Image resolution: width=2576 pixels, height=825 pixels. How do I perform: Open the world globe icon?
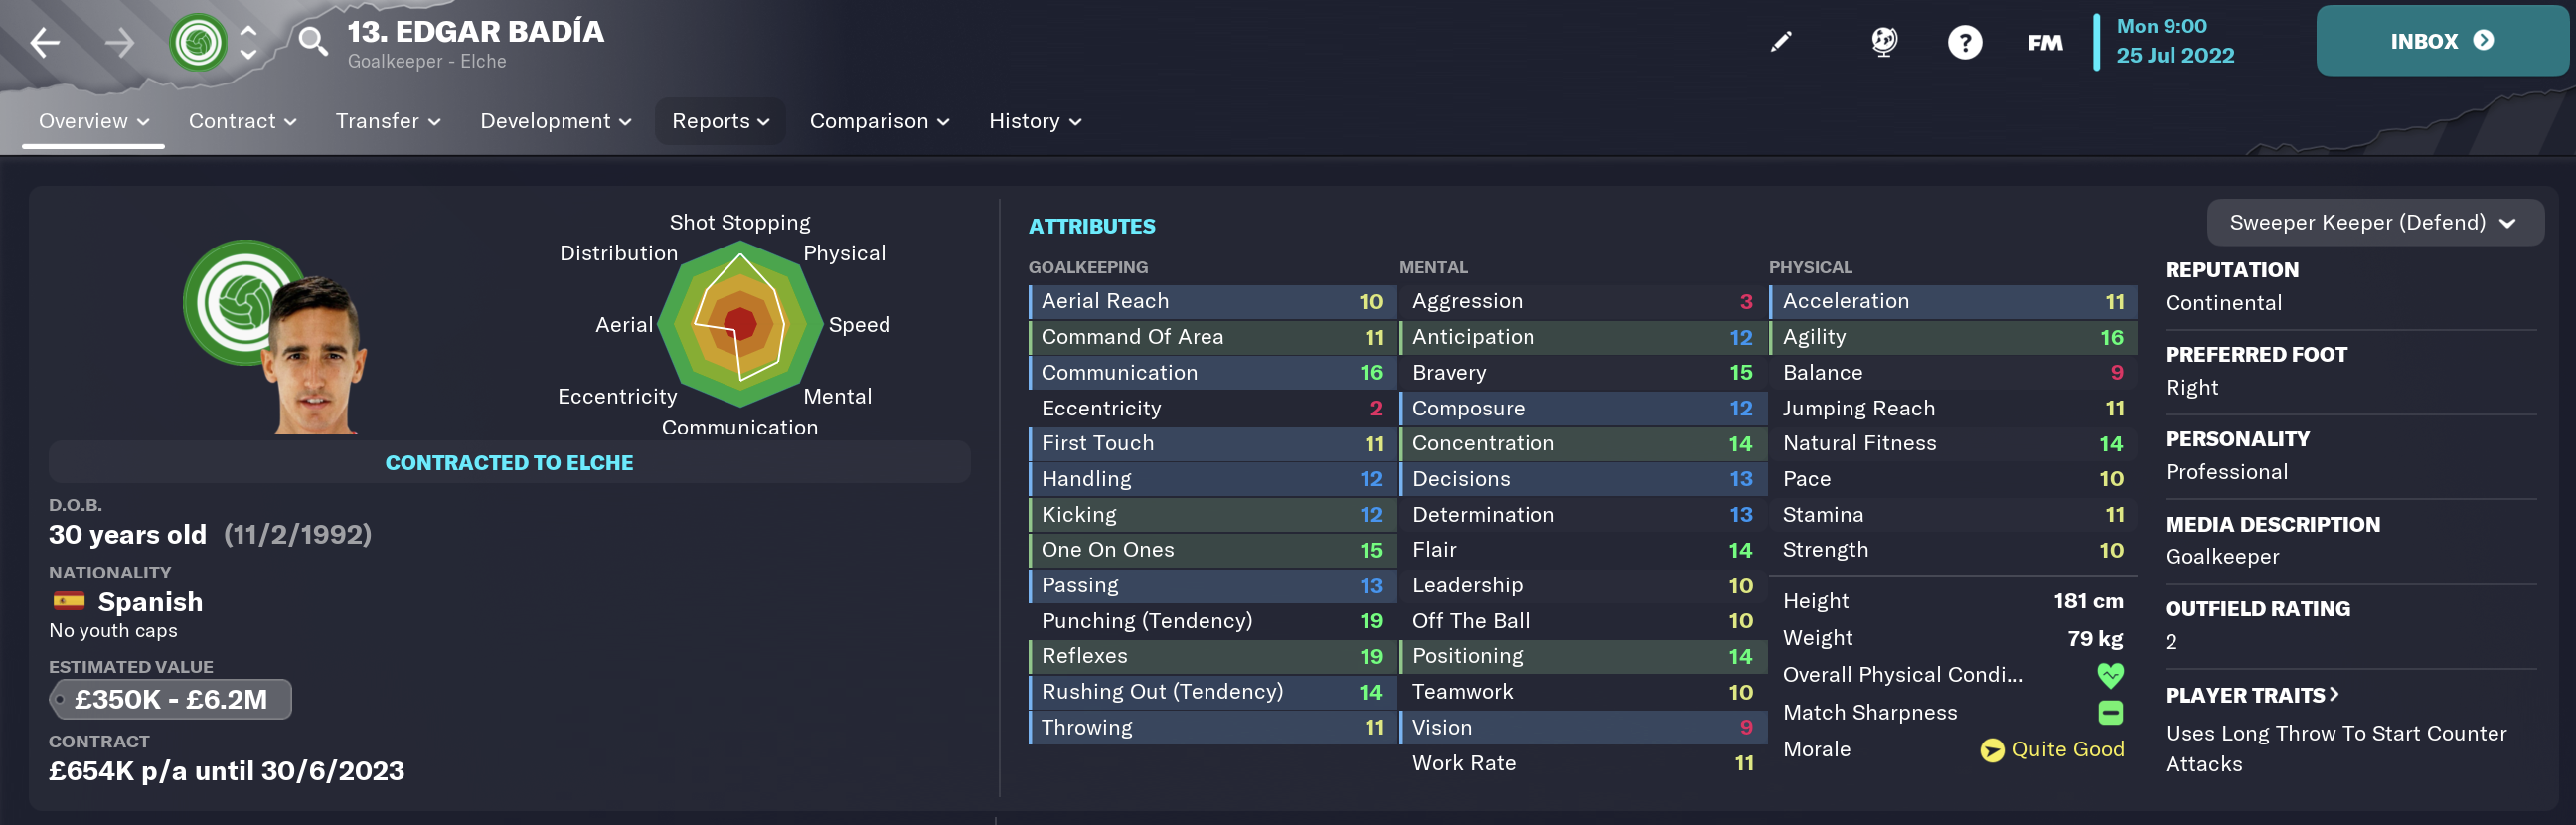point(1884,42)
